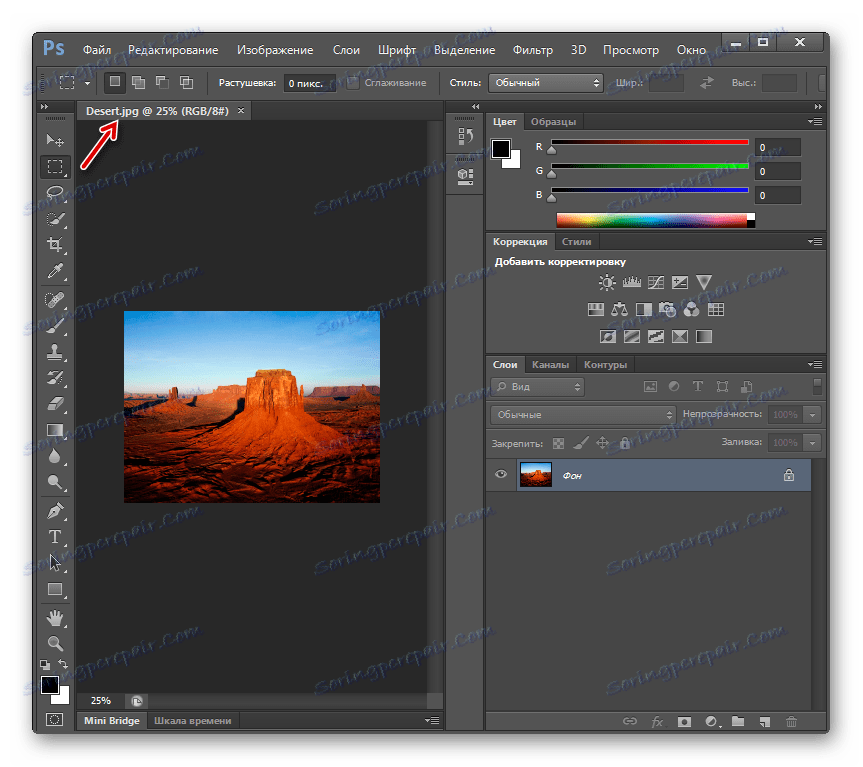Add Color Balance adjustment

pos(619,310)
